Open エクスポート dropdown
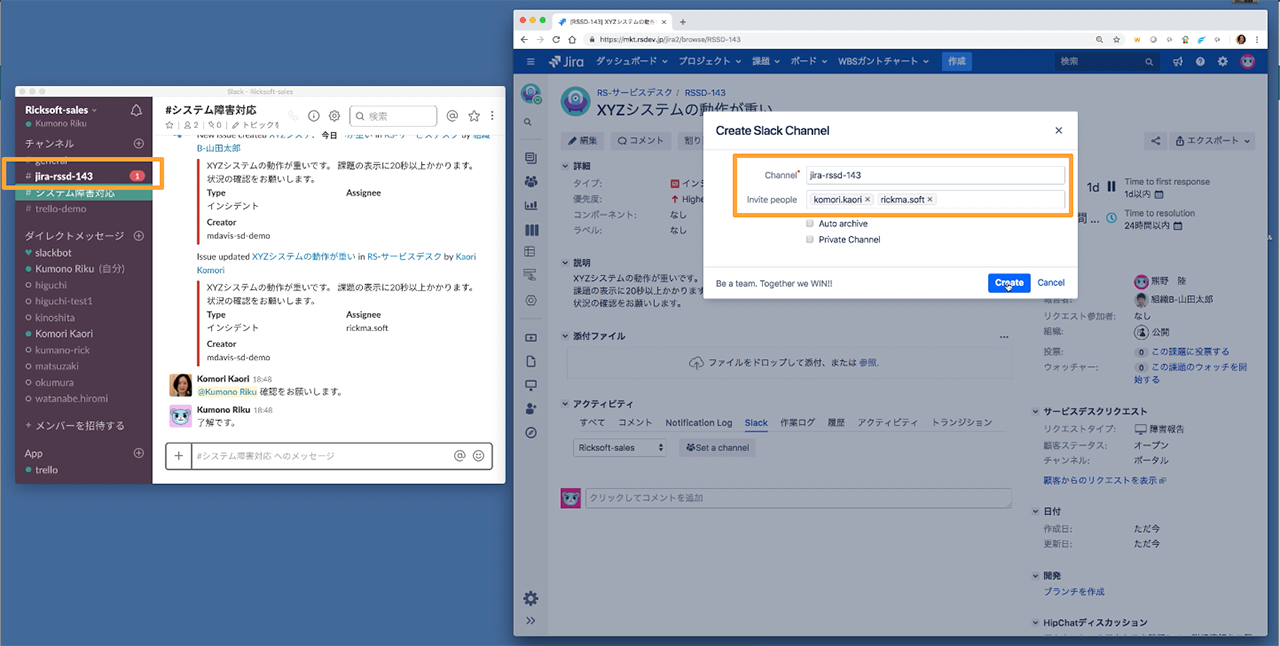 pyautogui.click(x=1214, y=141)
